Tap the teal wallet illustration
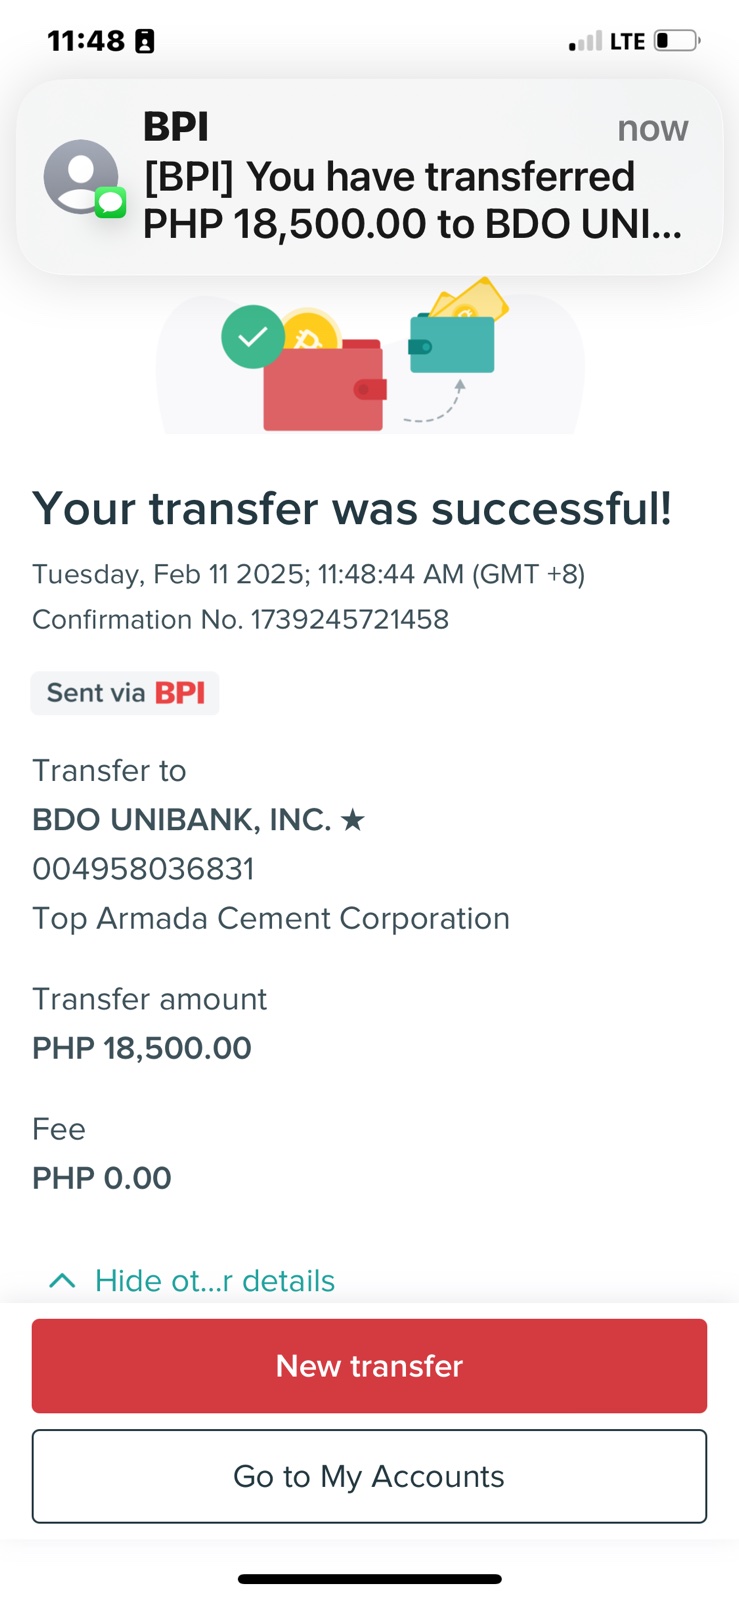Image resolution: width=739 pixels, height=1600 pixels. pyautogui.click(x=452, y=344)
